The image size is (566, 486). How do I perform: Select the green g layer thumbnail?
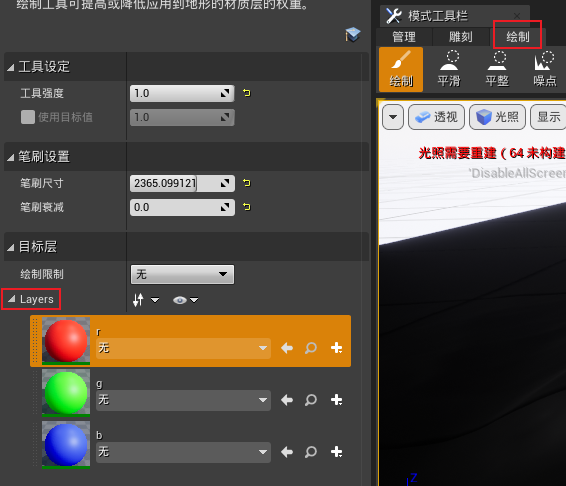coord(66,393)
